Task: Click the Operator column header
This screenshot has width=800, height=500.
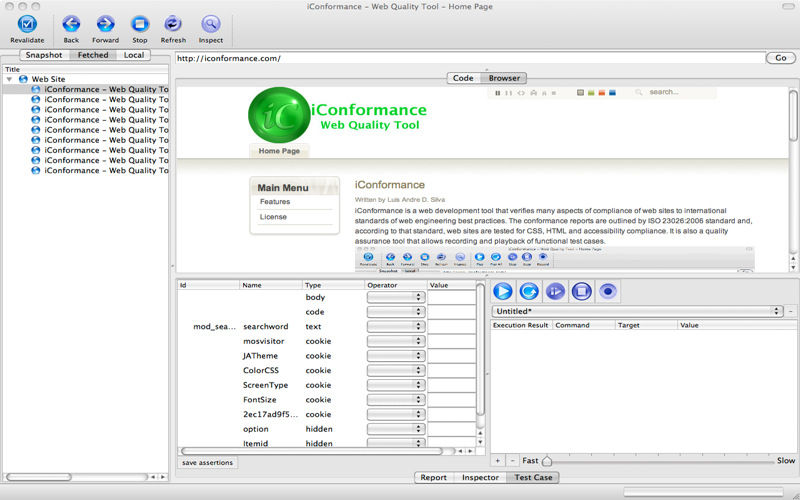Action: tap(396, 285)
